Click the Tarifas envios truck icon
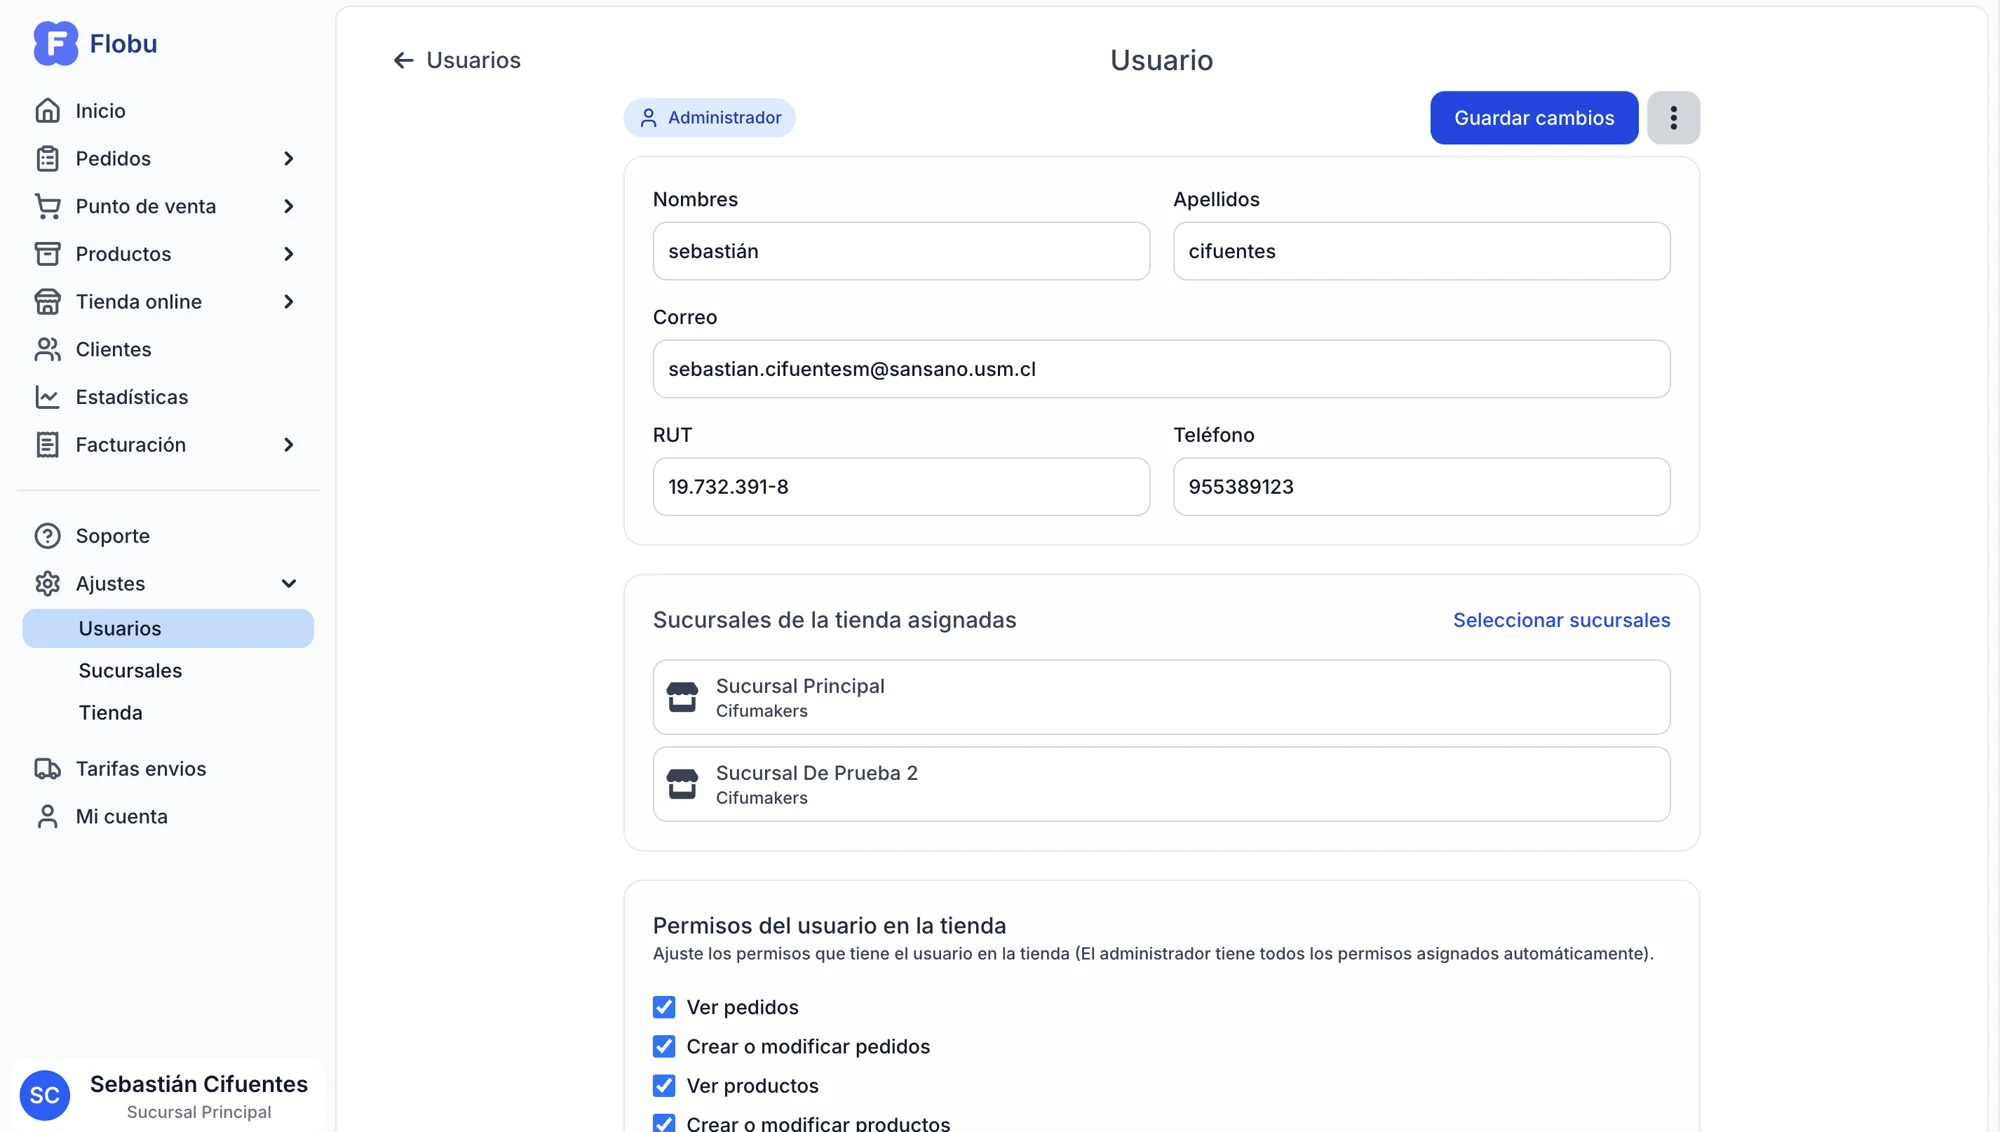This screenshot has width=2000, height=1132. click(47, 769)
